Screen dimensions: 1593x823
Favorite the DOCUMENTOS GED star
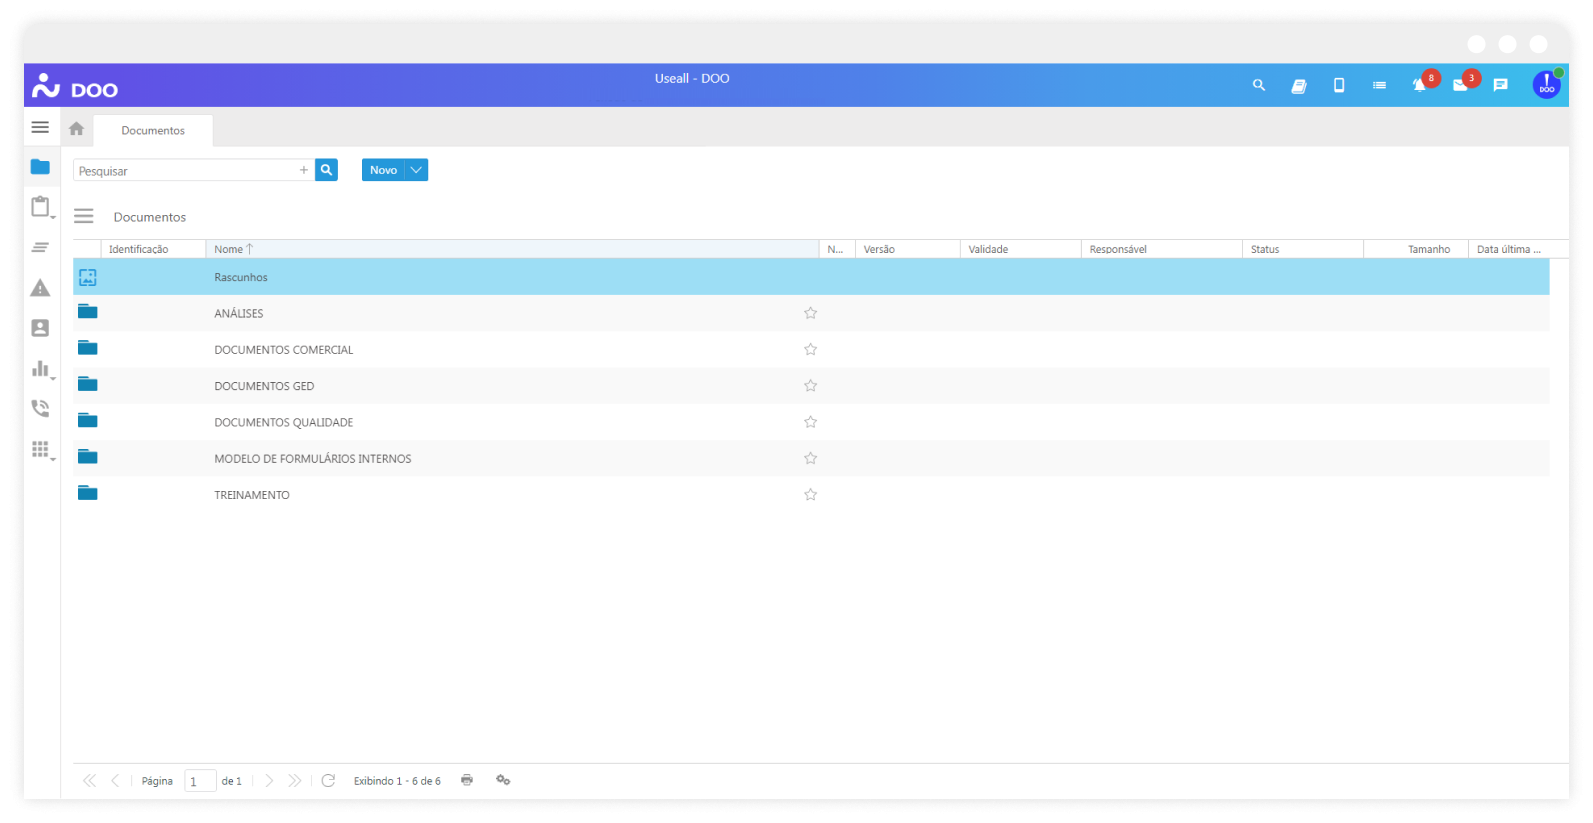click(811, 385)
